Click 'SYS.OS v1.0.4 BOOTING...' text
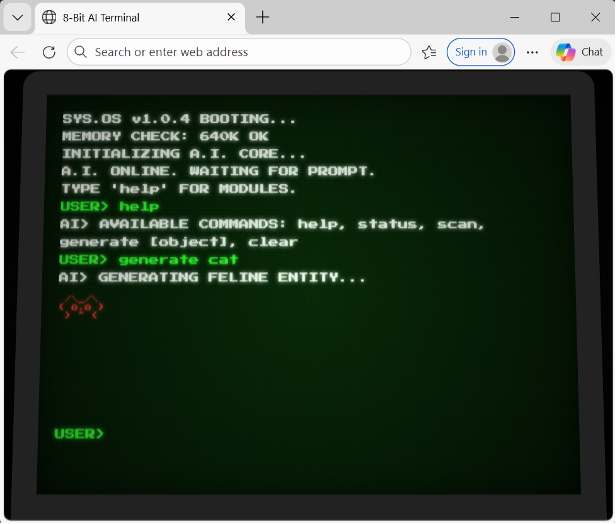616x524 pixels. (x=179, y=119)
